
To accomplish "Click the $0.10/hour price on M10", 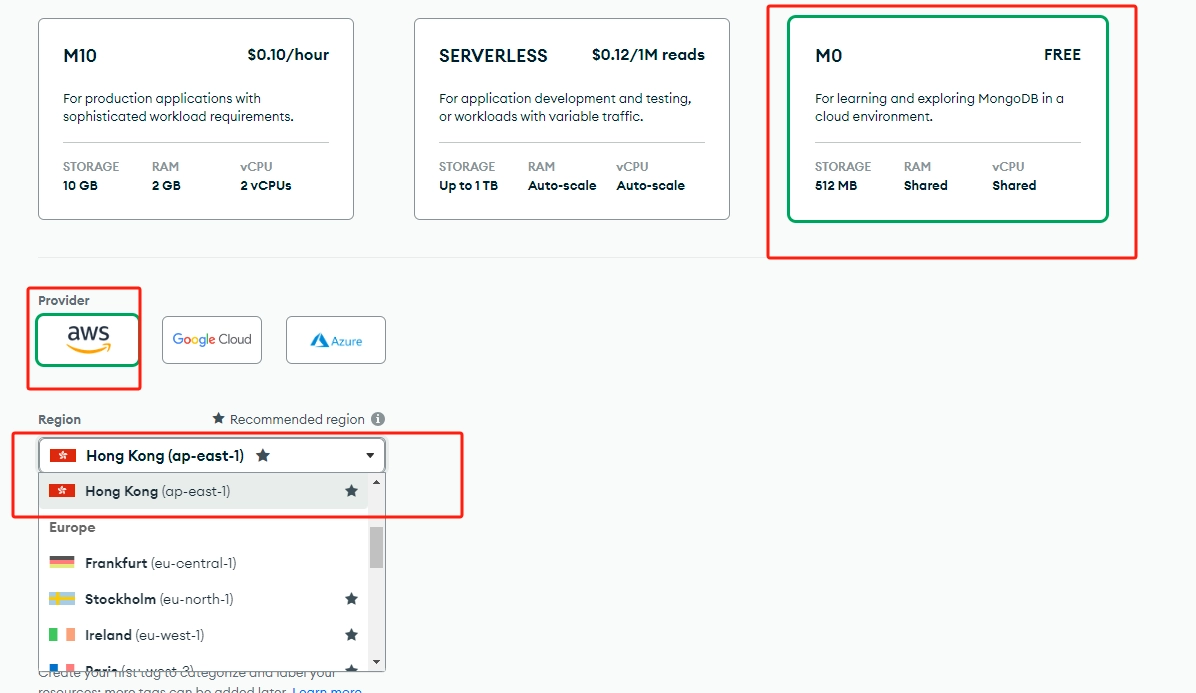I will (x=288, y=55).
